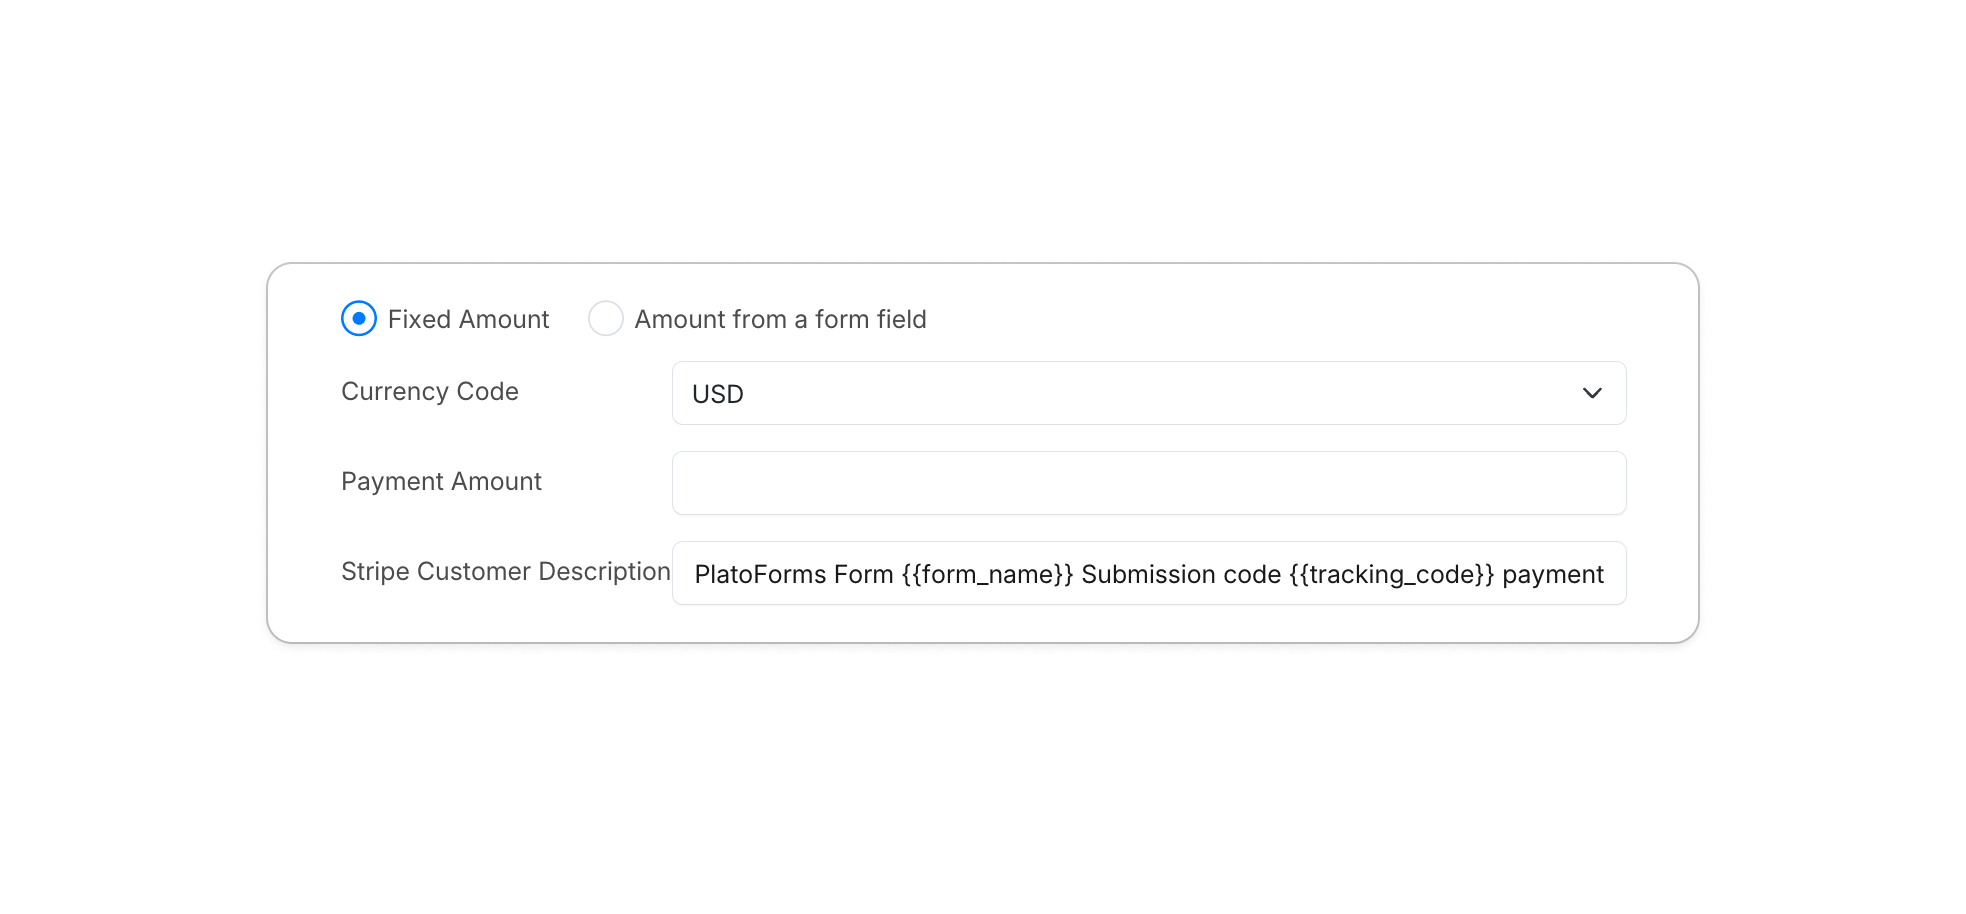Click the "Stripe Customer Description" label
This screenshot has height=914, width=1966.
pyautogui.click(x=504, y=571)
